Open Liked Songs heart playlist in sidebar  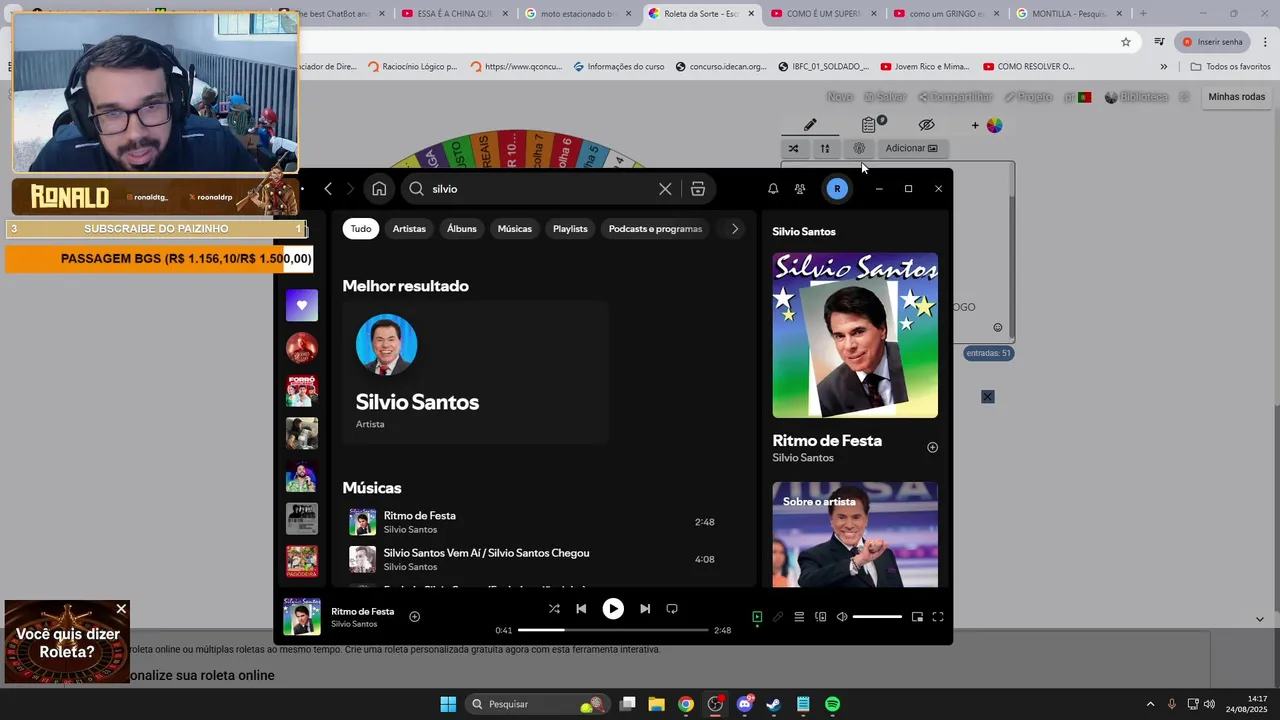(302, 305)
